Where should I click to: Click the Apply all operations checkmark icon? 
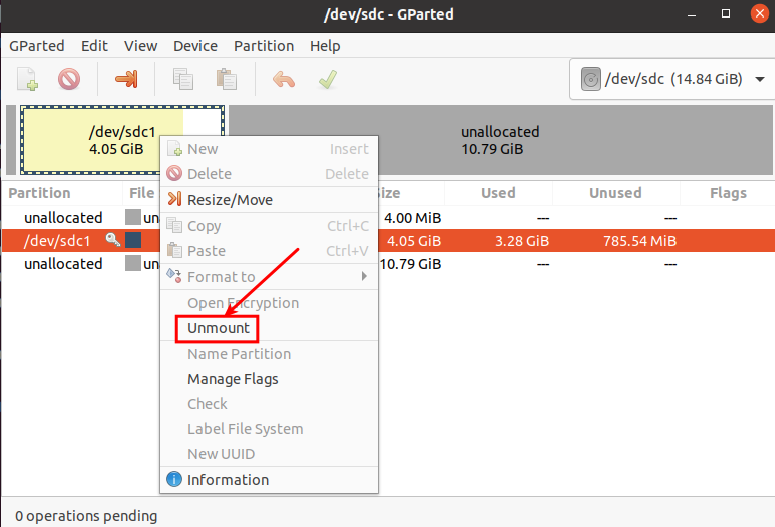coord(328,79)
